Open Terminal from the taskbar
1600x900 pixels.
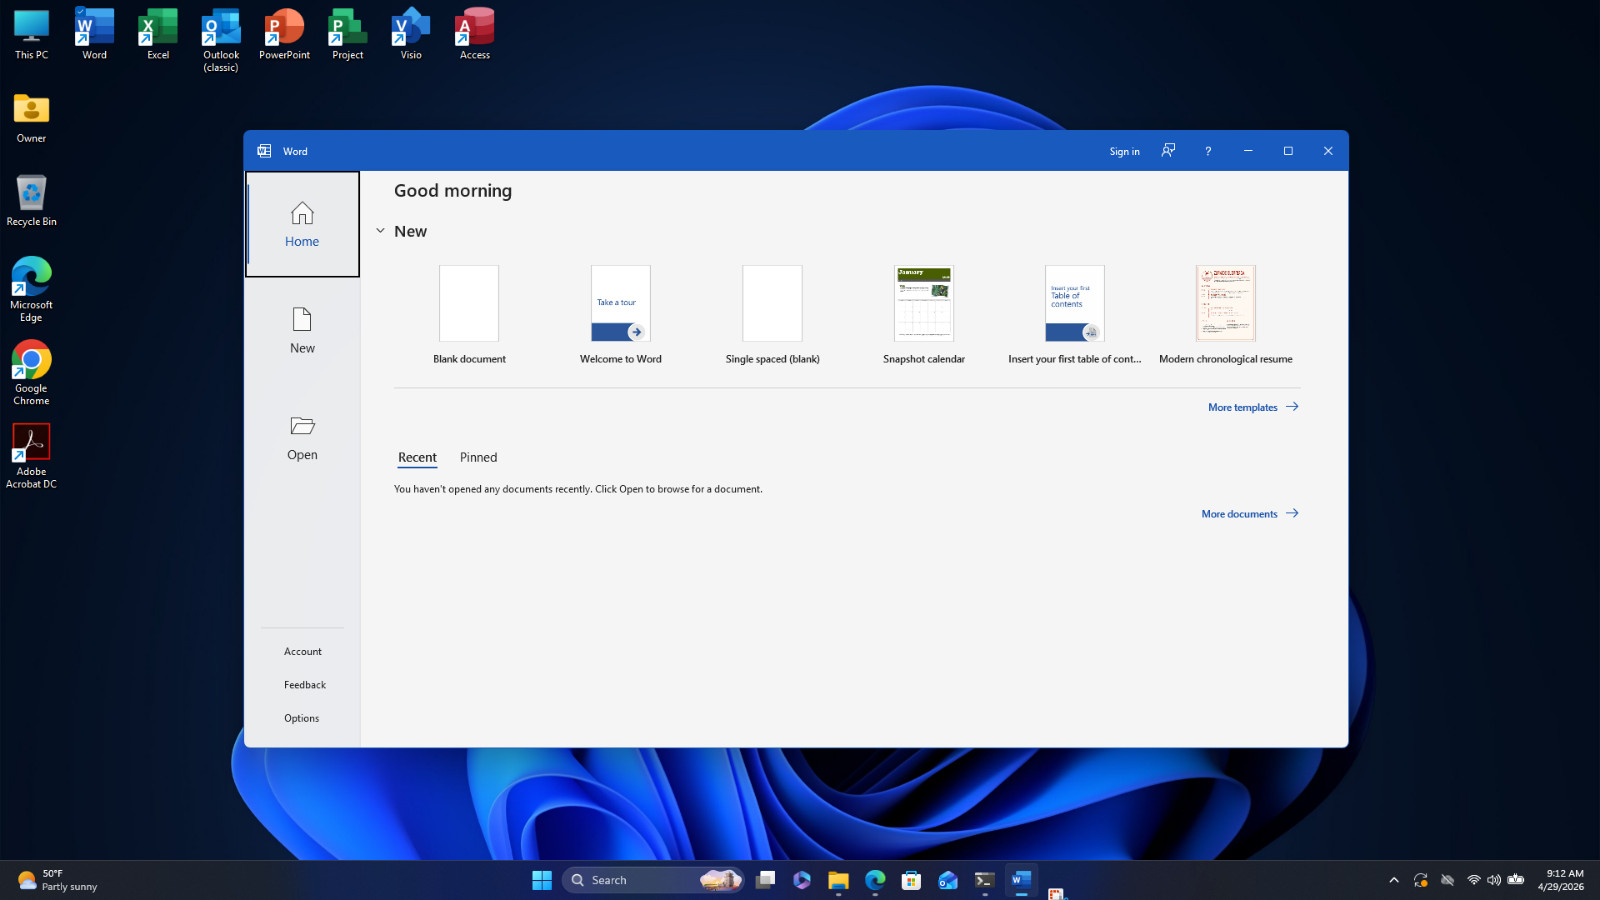tap(984, 880)
